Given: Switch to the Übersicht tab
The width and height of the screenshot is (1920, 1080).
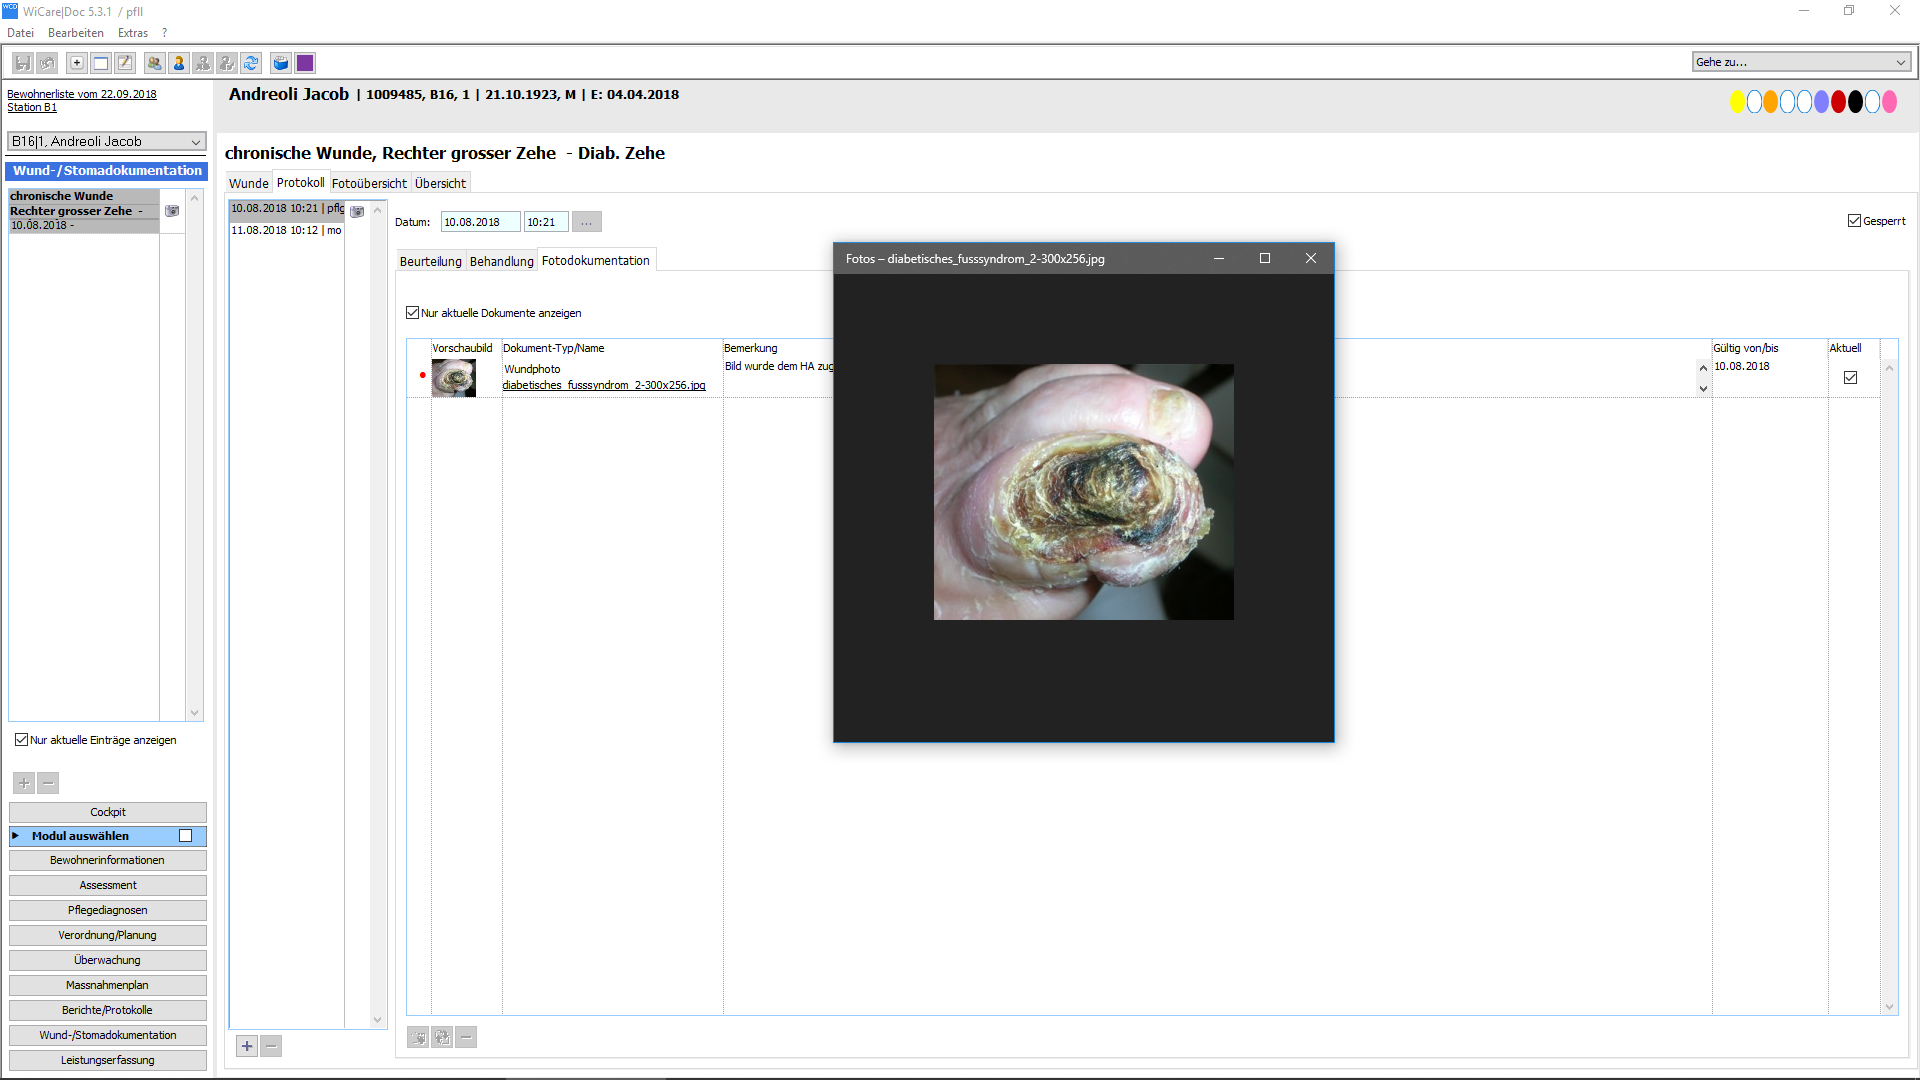Looking at the screenshot, I should pos(440,183).
